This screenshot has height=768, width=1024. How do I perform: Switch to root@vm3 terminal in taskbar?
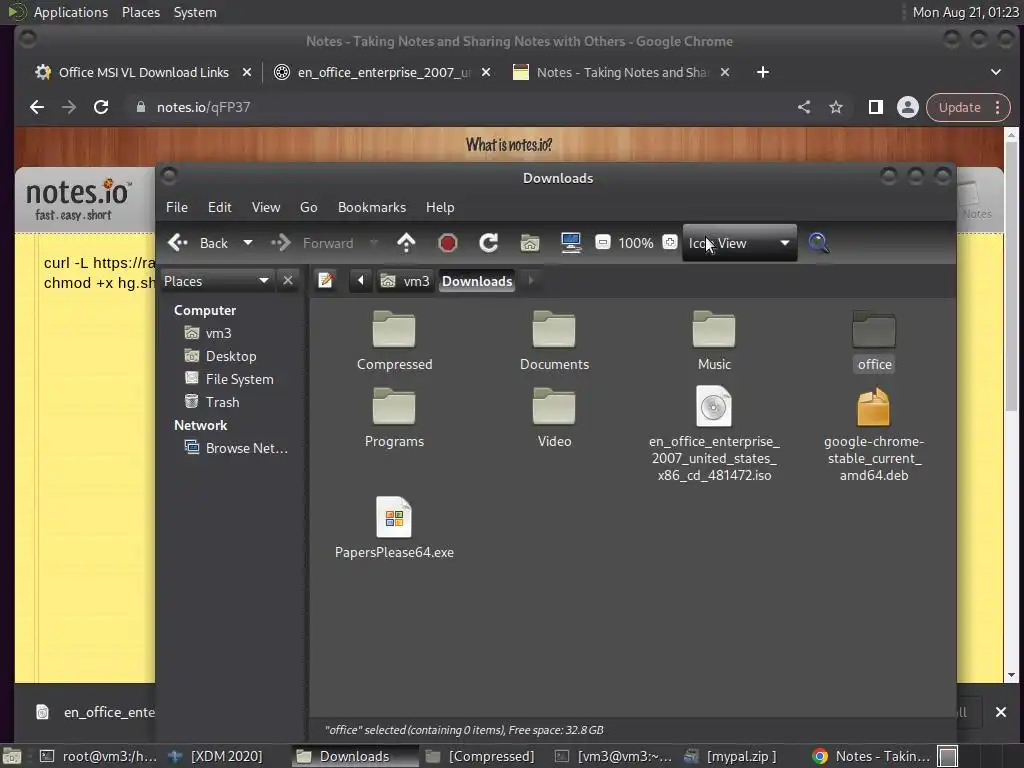click(98, 756)
